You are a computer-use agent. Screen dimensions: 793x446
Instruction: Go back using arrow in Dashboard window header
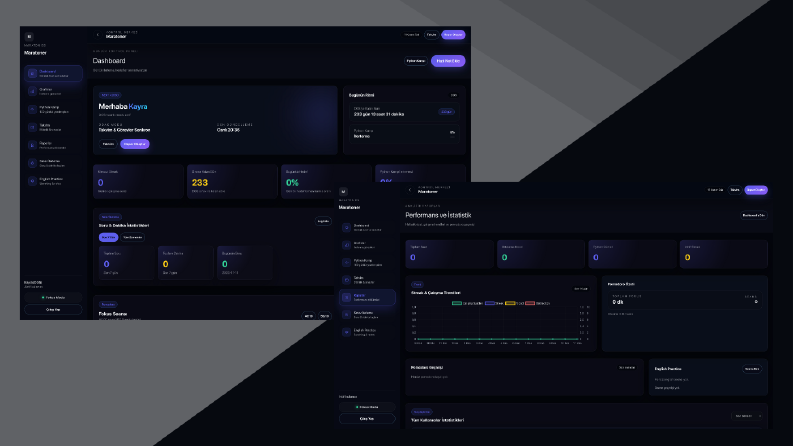click(98, 35)
